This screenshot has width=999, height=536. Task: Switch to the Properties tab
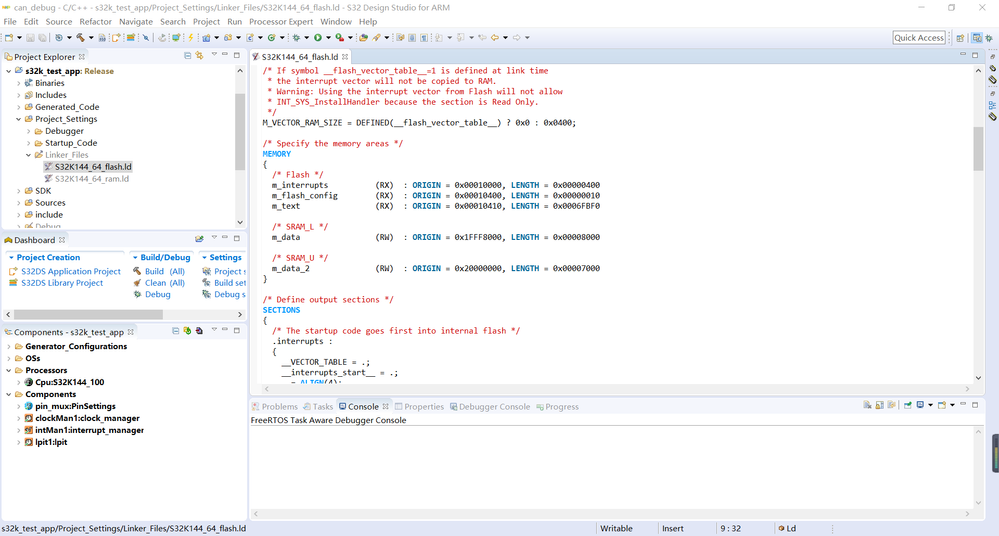(419, 407)
